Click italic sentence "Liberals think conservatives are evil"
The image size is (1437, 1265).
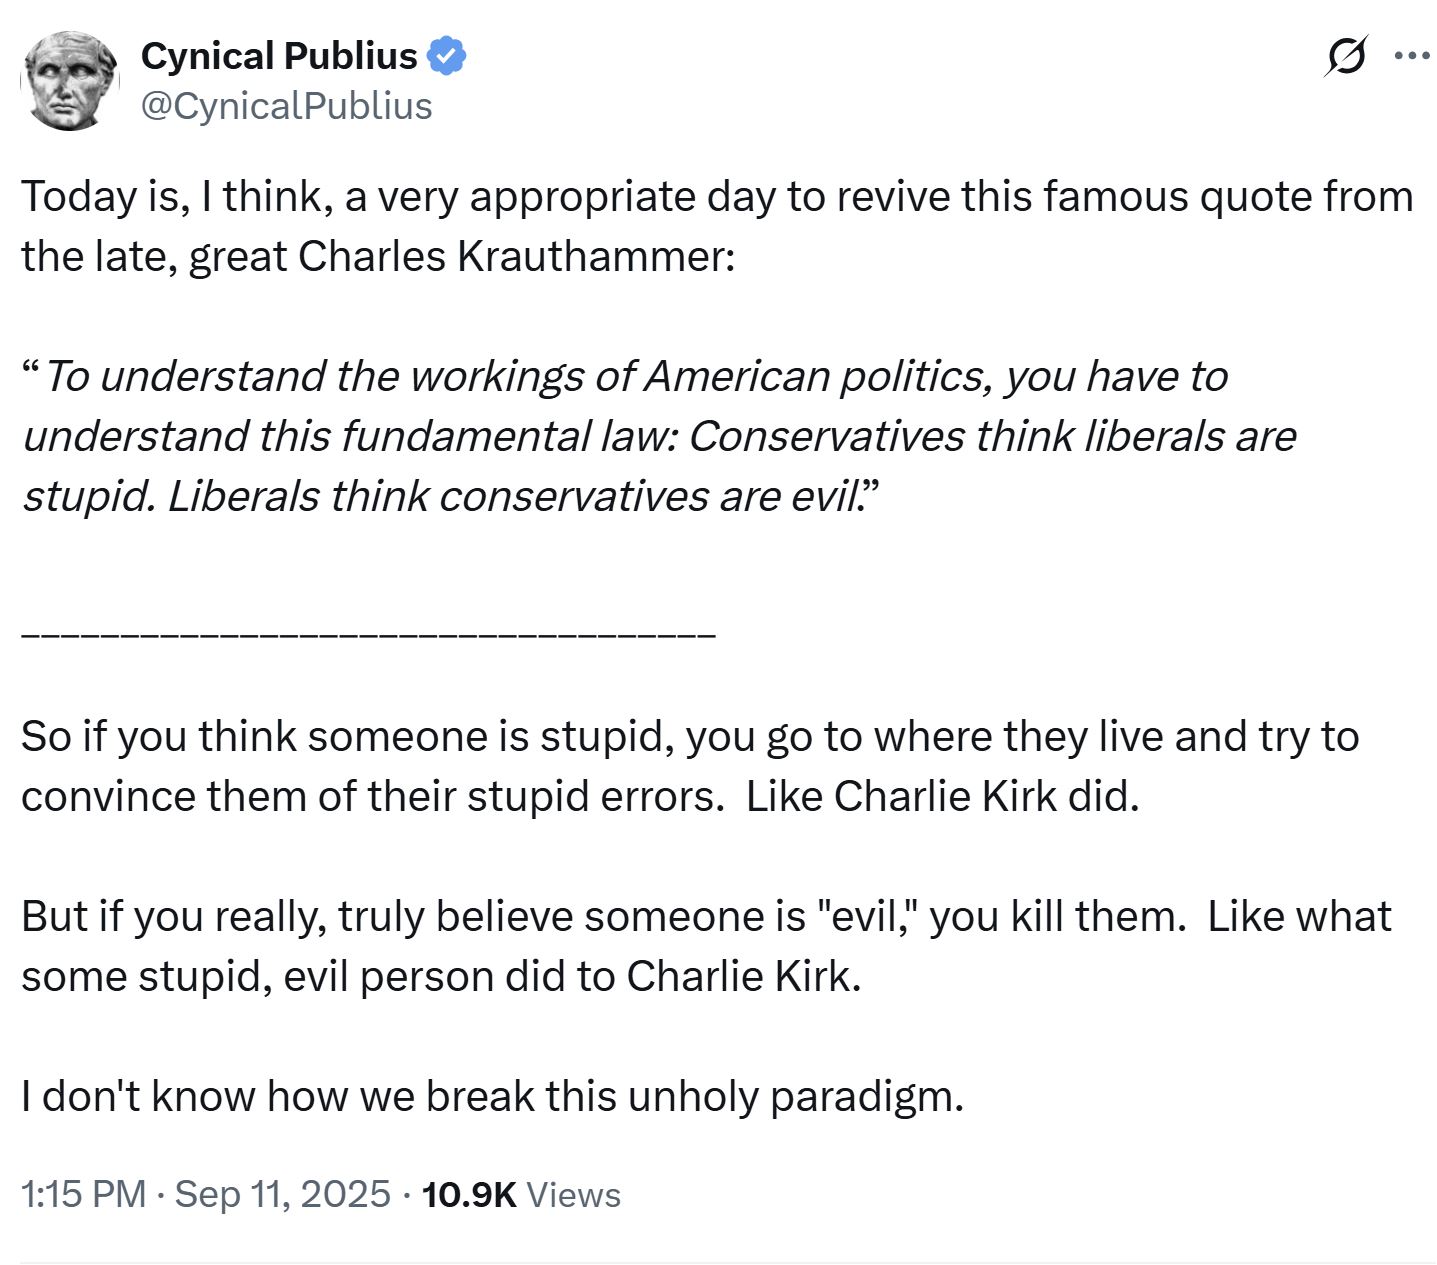tap(514, 497)
